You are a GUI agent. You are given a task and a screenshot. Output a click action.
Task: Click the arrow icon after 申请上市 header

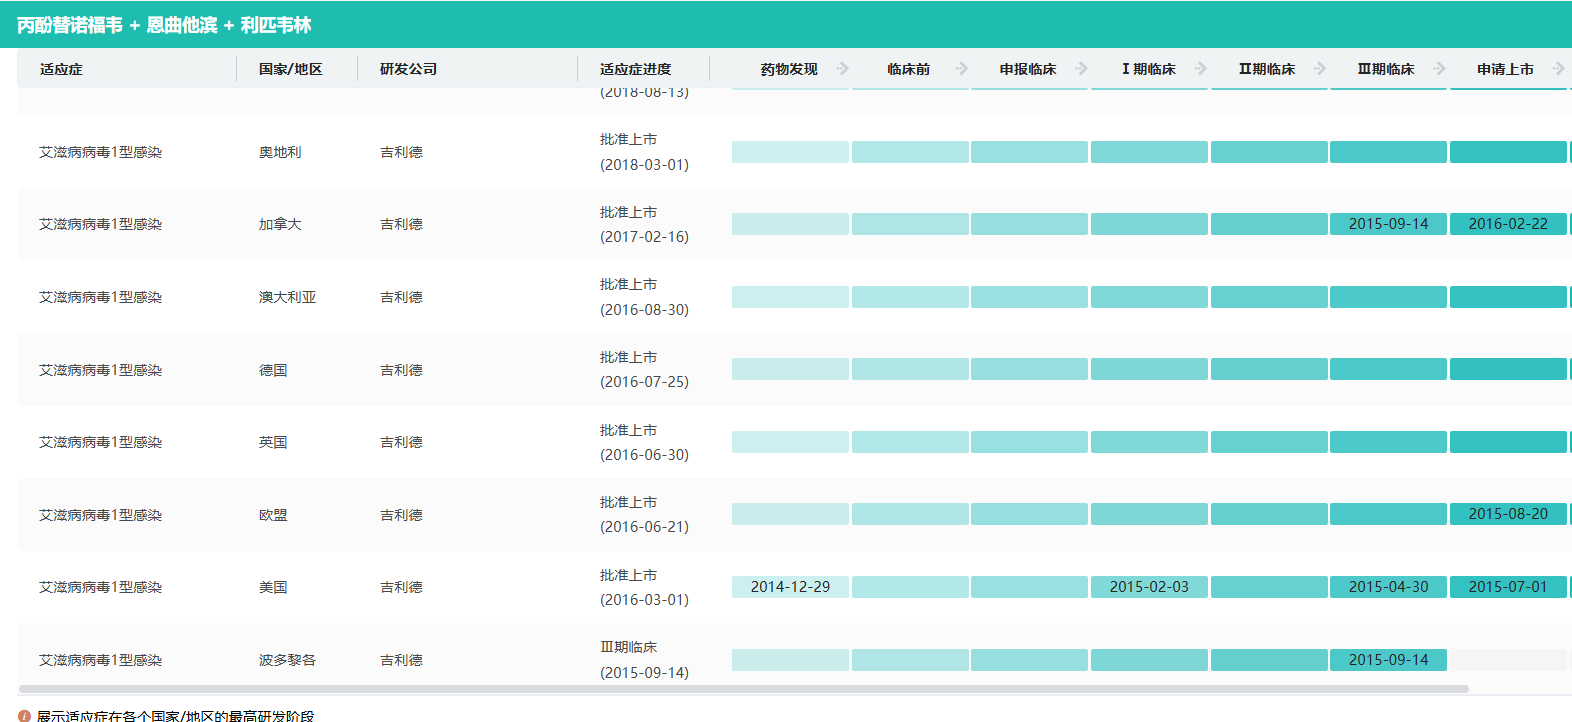pyautogui.click(x=1558, y=69)
